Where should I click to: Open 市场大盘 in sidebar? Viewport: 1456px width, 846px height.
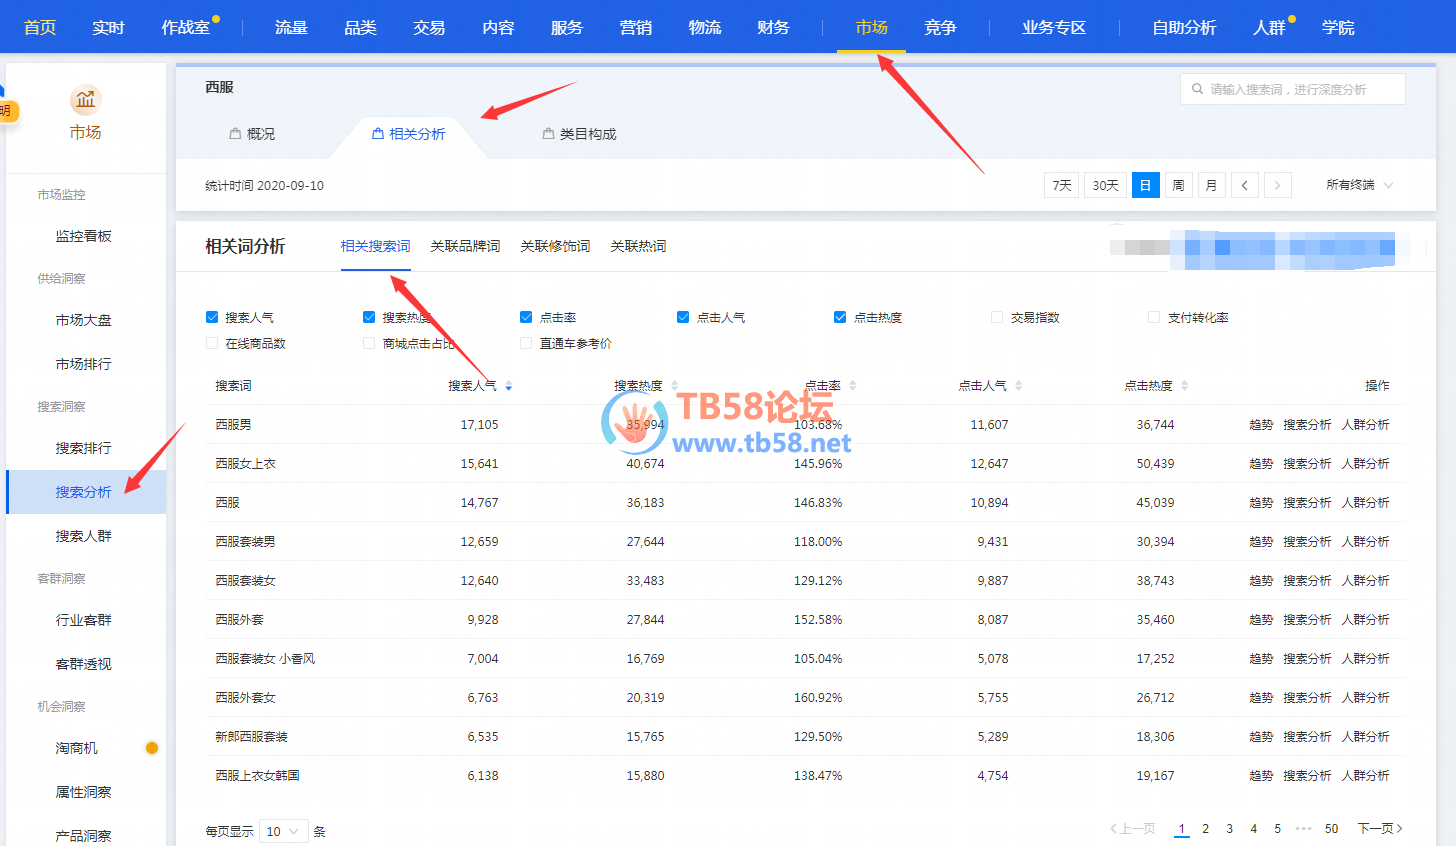click(84, 320)
